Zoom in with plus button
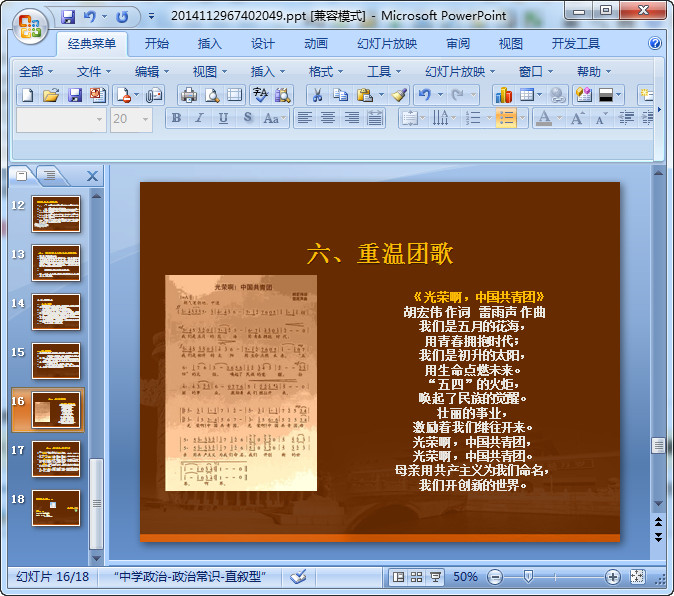674x596 pixels. (612, 577)
